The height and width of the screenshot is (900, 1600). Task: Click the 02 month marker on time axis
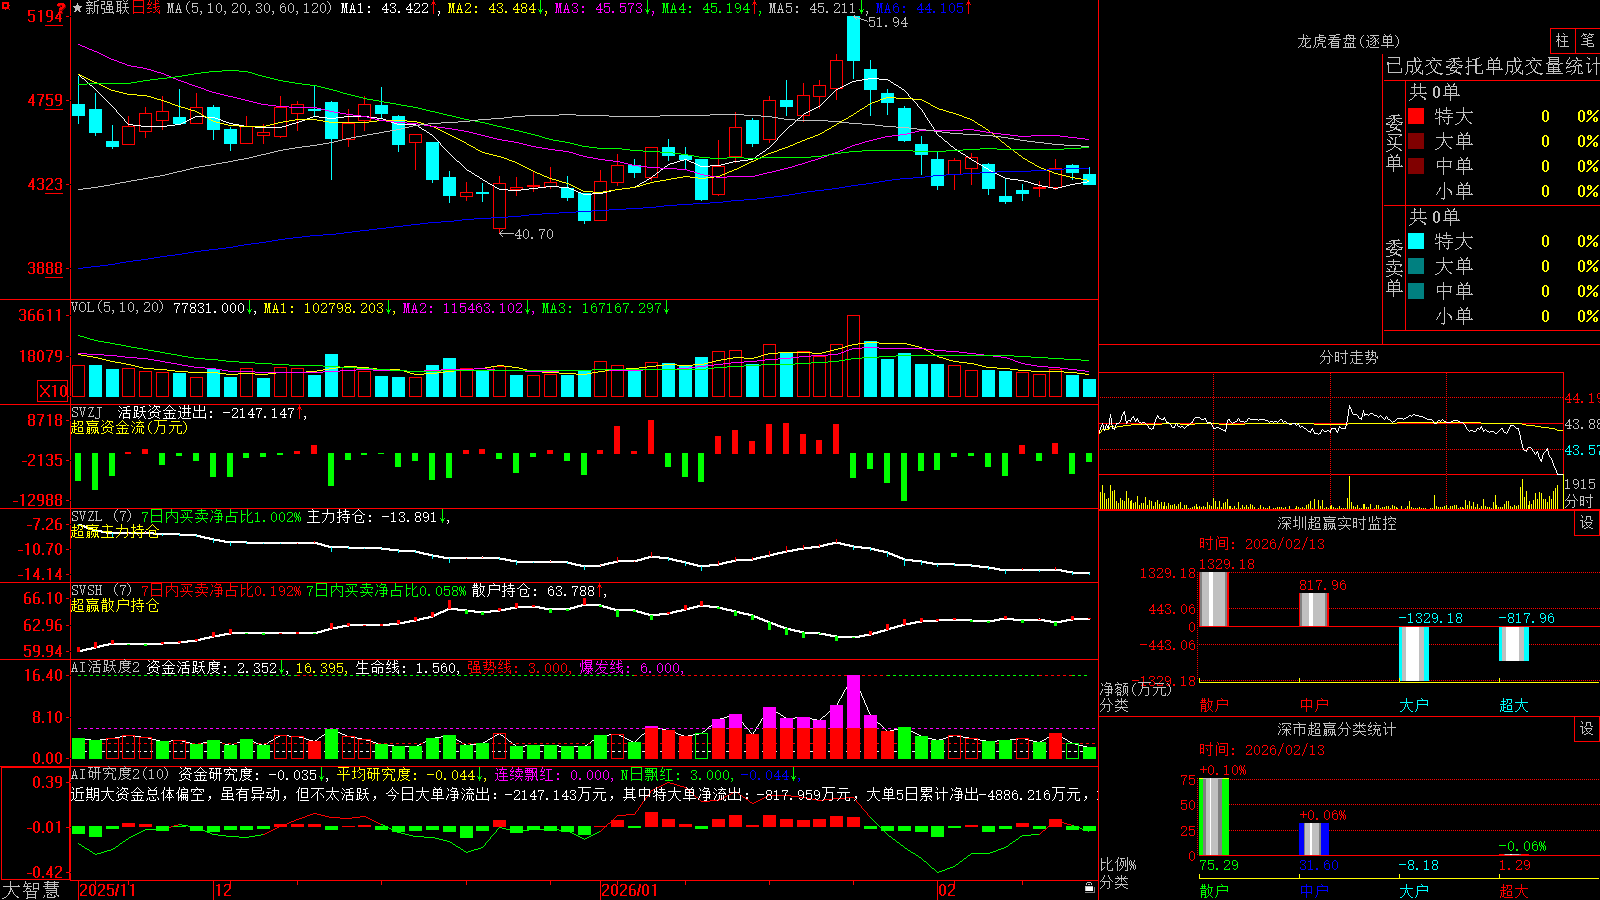point(947,890)
